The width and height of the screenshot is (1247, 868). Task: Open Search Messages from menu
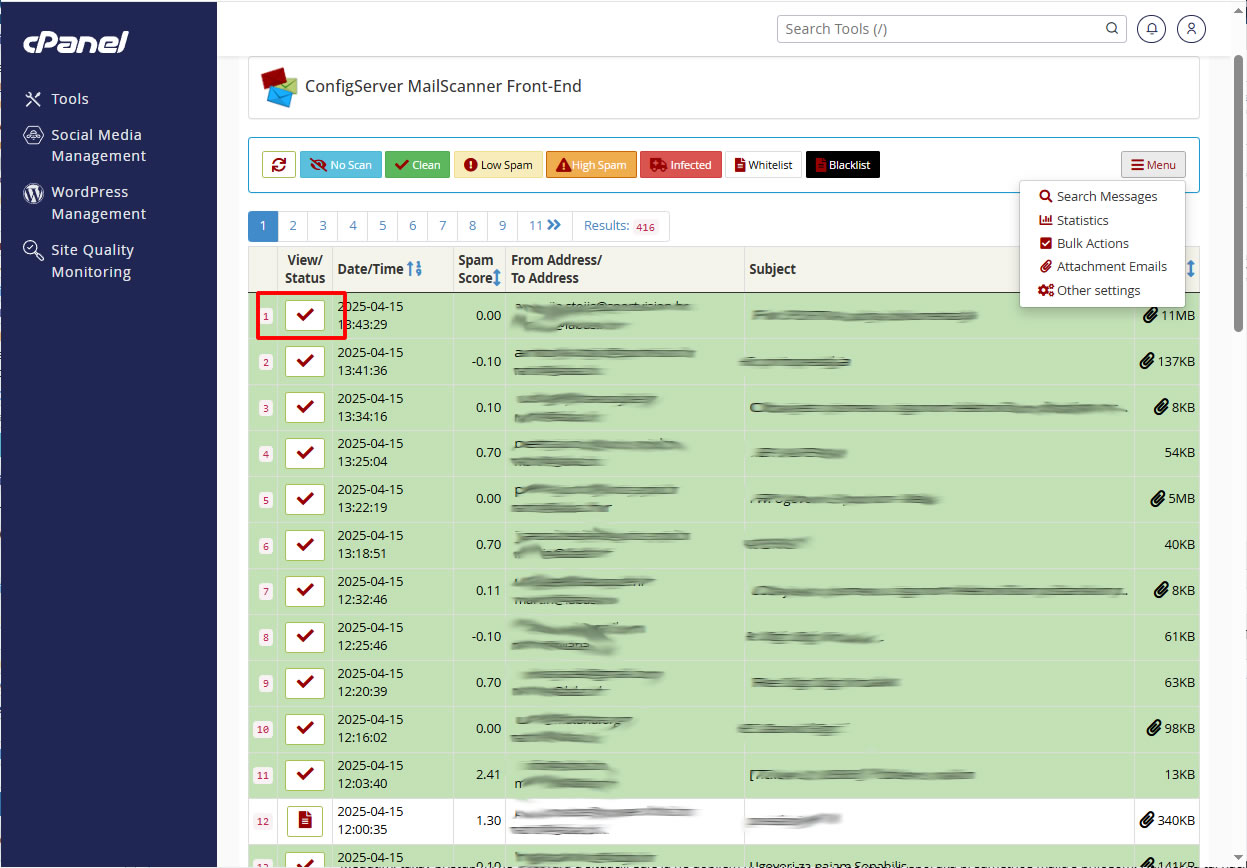coord(1098,196)
